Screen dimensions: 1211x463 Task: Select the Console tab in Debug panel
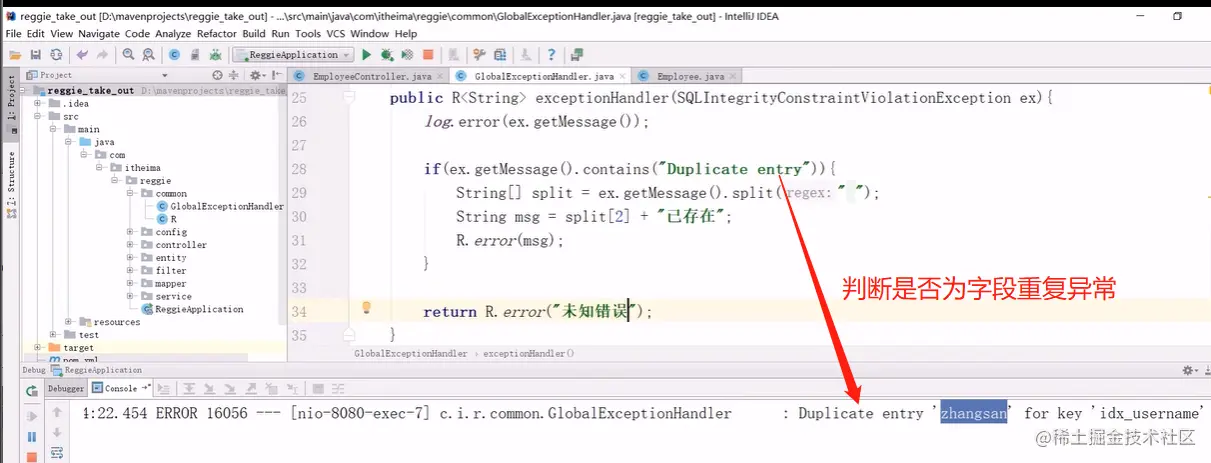120,388
